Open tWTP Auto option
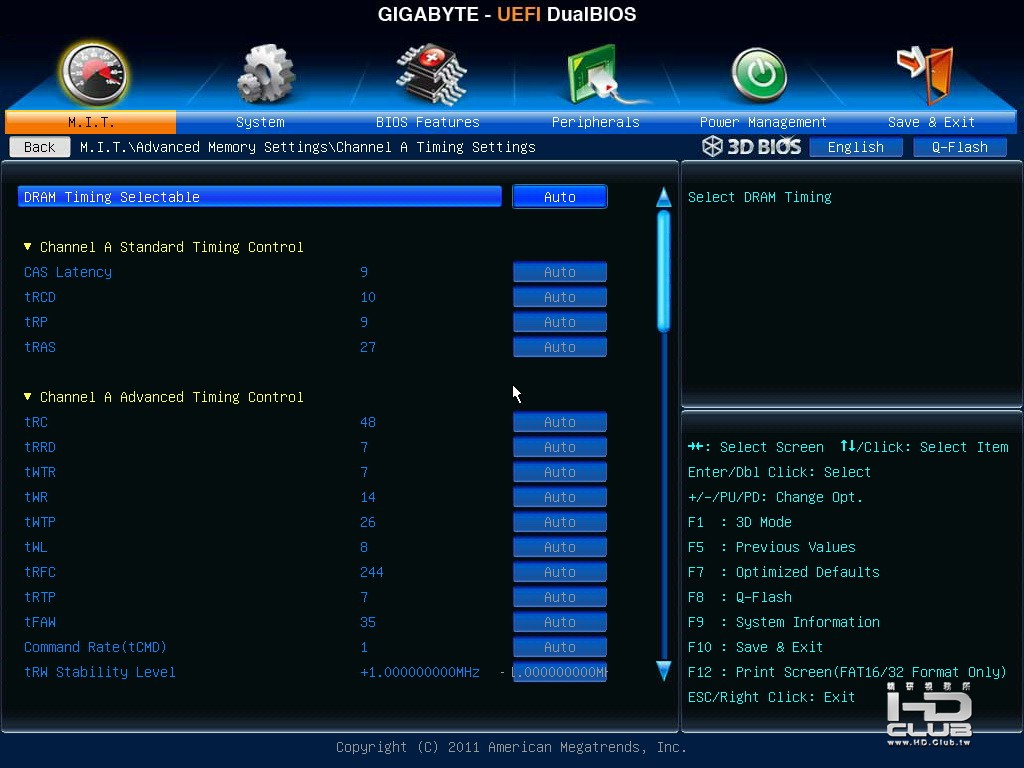The height and width of the screenshot is (768, 1024). point(560,522)
